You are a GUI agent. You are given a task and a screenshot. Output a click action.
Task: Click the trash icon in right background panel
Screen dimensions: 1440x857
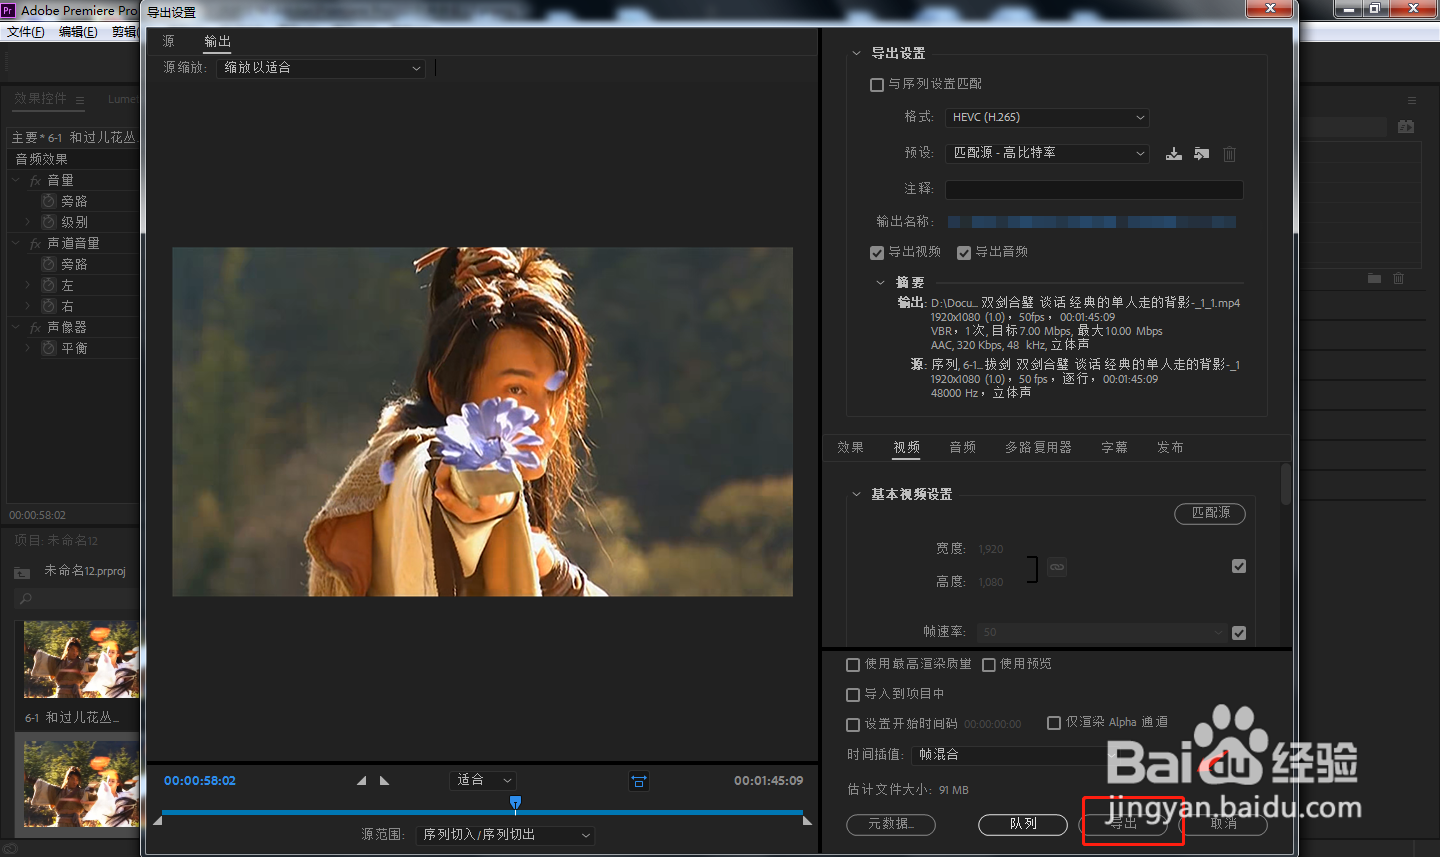point(1399,278)
